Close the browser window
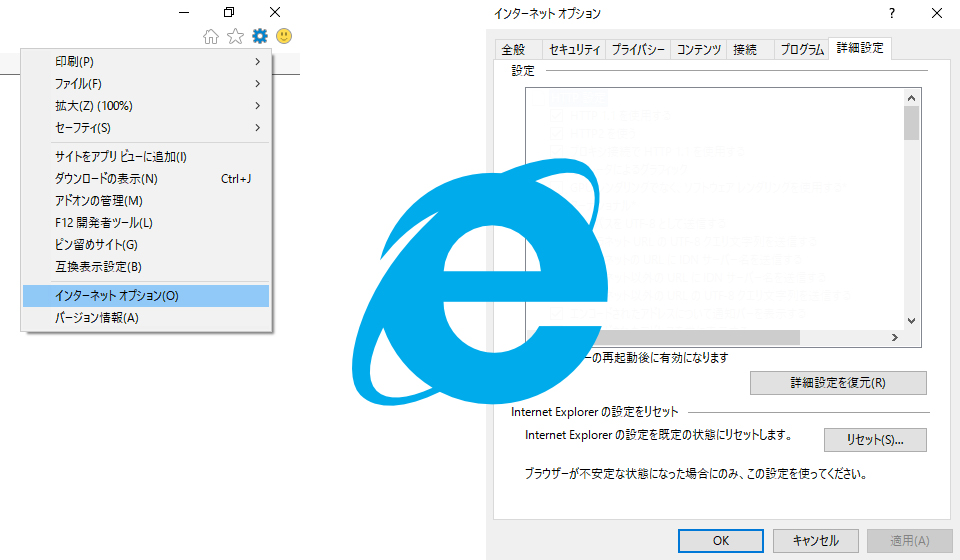Image resolution: width=960 pixels, height=560 pixels. 275,12
